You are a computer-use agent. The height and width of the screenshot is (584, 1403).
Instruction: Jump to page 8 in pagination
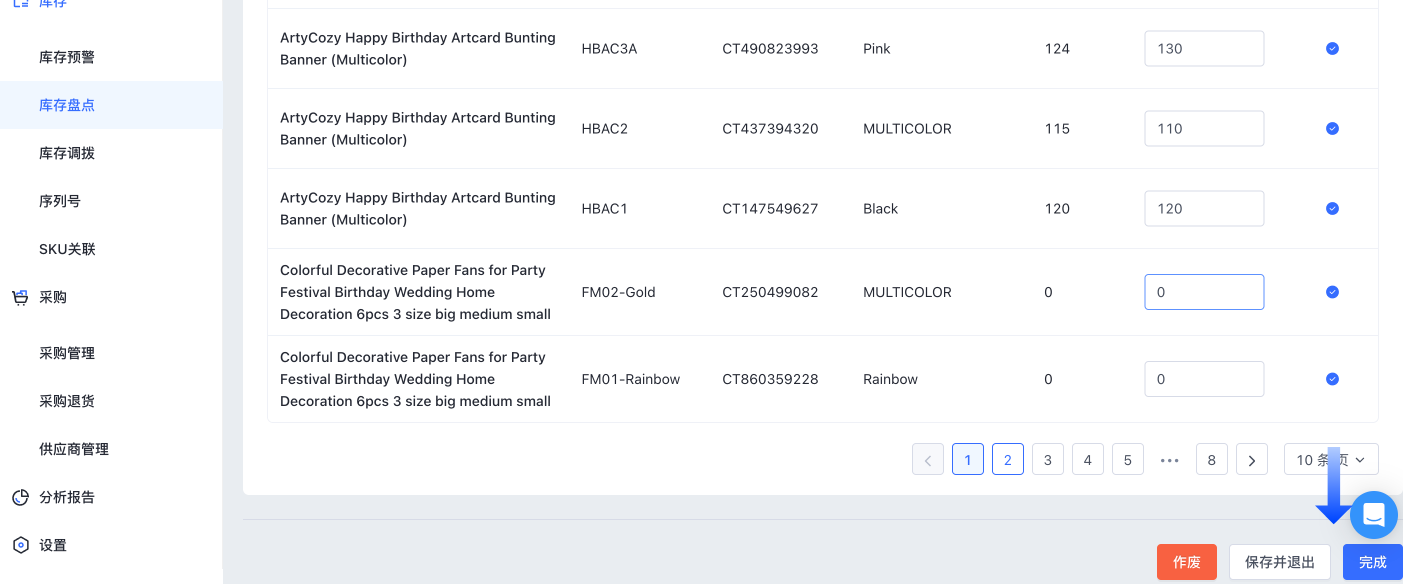(1212, 460)
